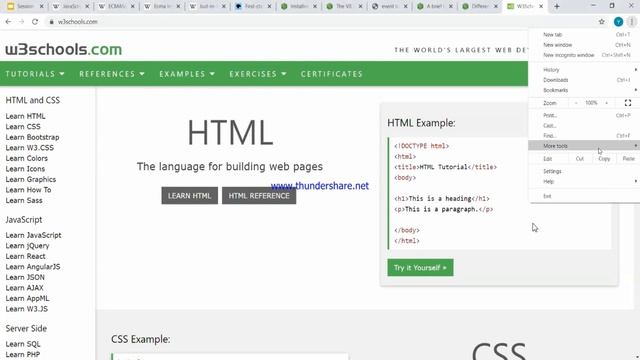Switch to the 'Find' browser tab
This screenshot has width=640, height=360.
click(x=252, y=7)
